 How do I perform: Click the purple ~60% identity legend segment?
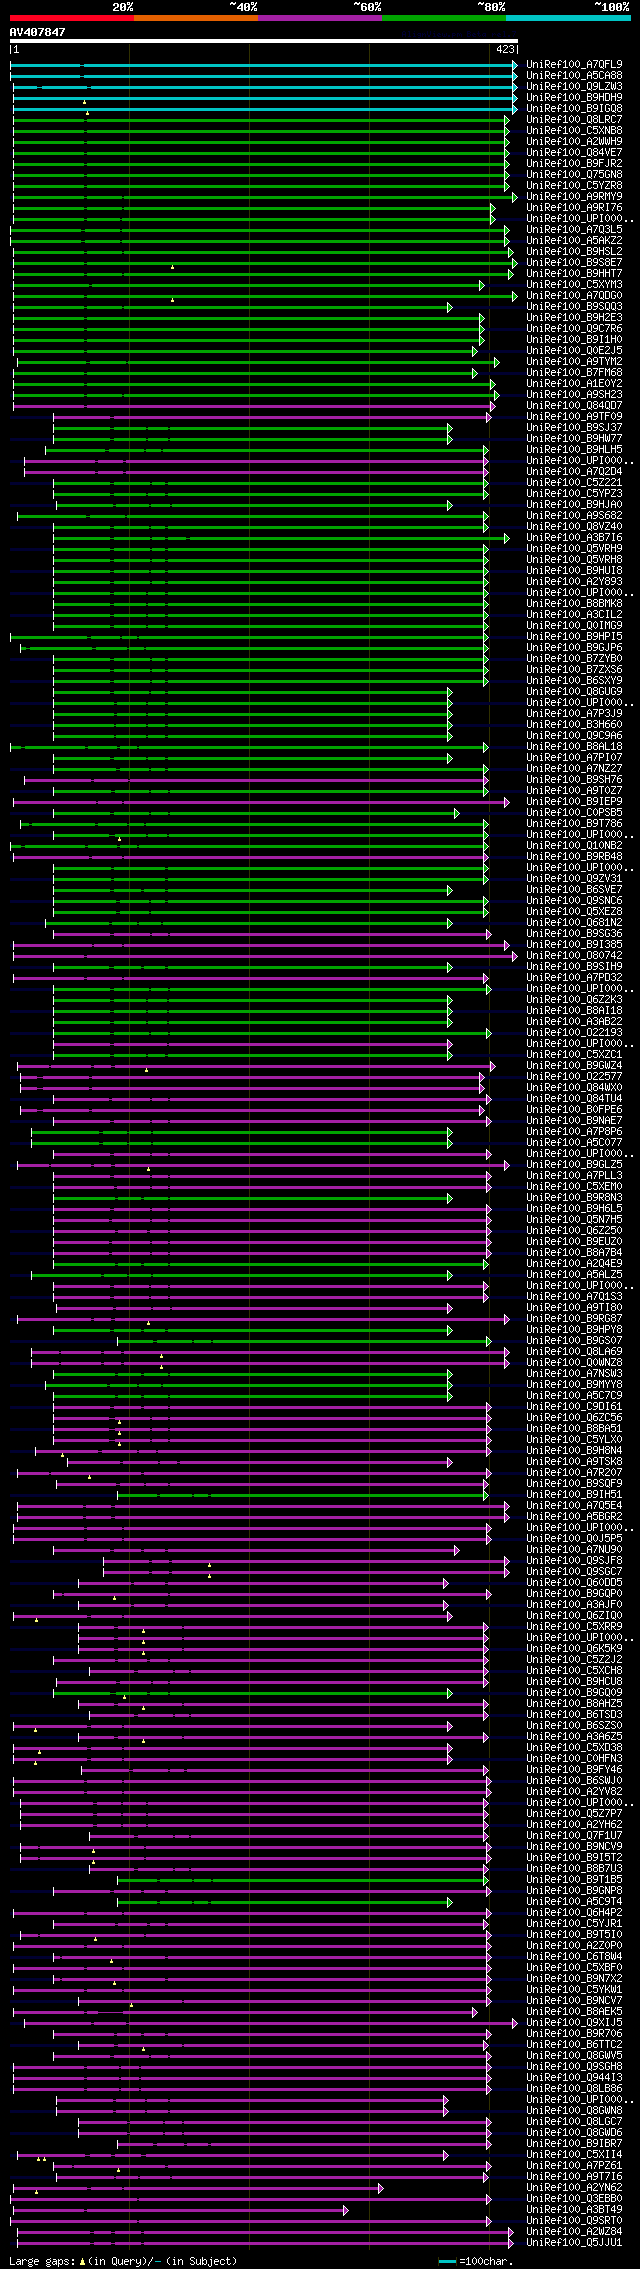tap(319, 18)
